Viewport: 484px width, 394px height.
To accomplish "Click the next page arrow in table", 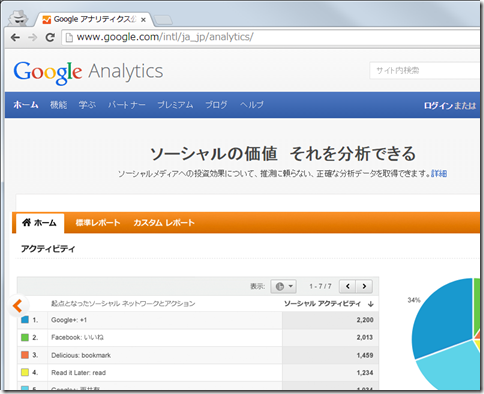I will pos(364,286).
